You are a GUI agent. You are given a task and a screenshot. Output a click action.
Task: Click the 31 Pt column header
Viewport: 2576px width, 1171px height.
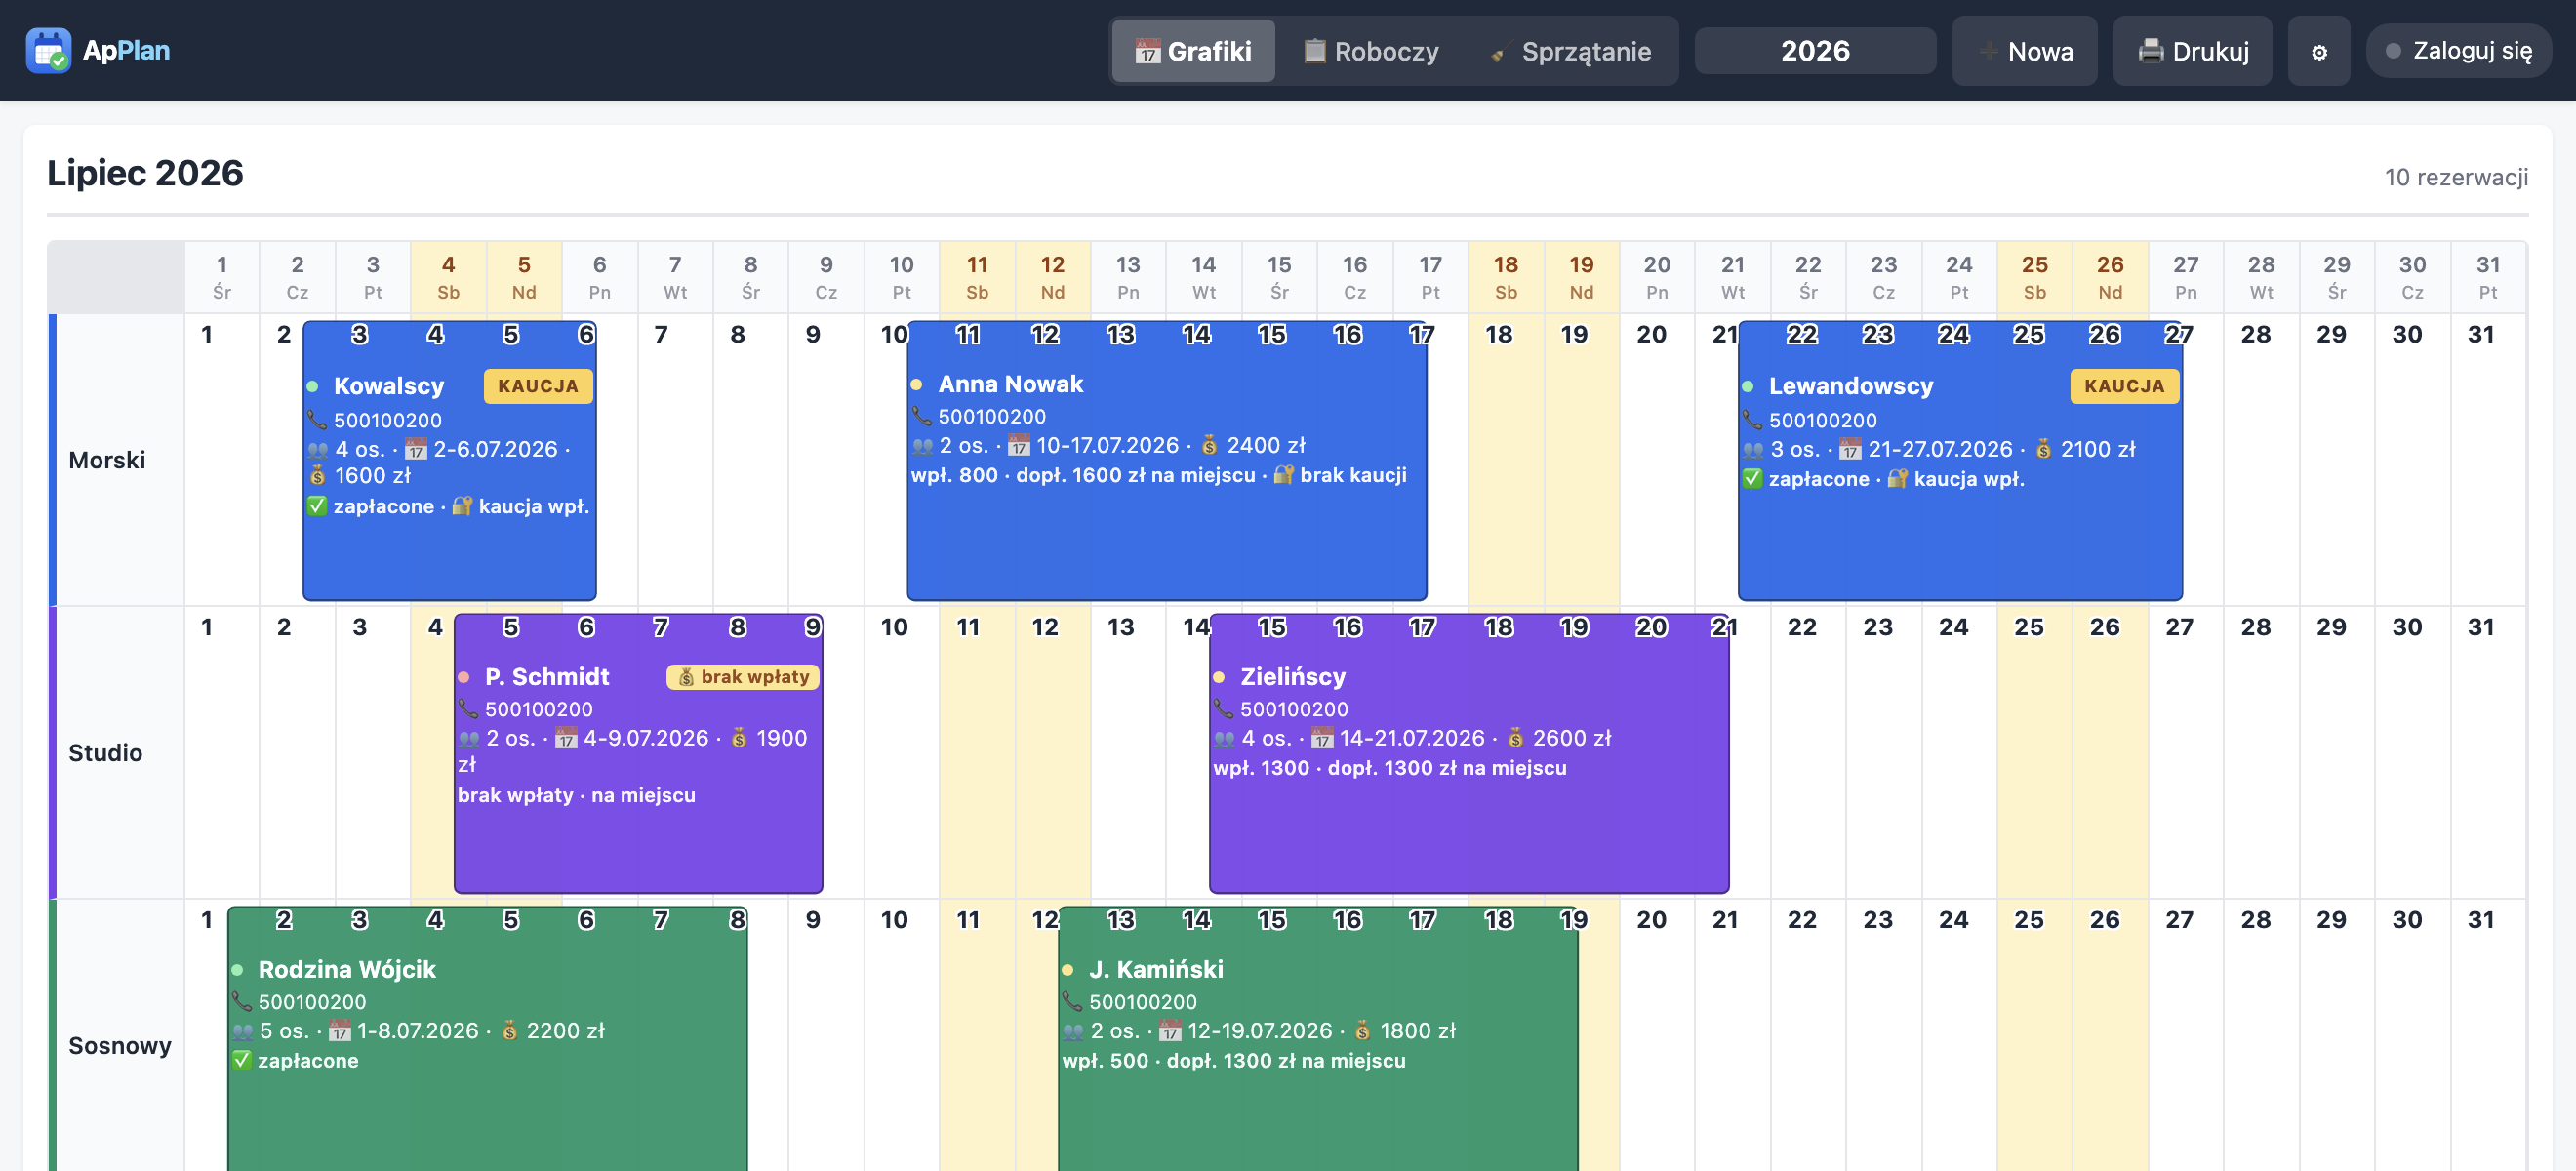[x=2487, y=277]
